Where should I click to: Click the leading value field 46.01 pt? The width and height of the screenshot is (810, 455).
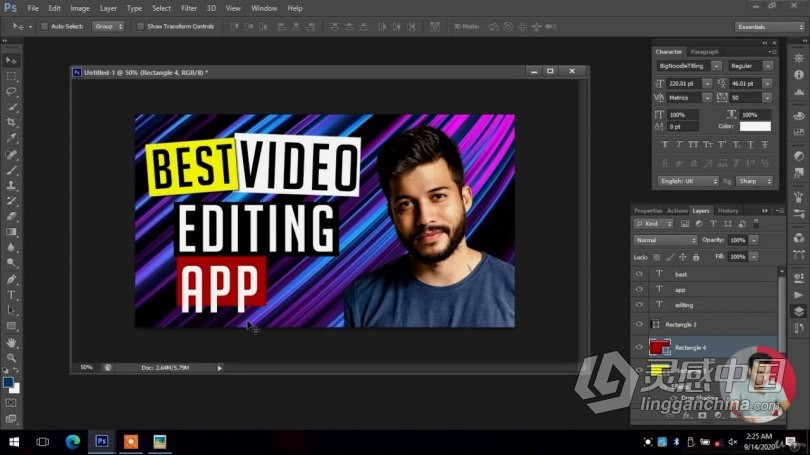[745, 84]
